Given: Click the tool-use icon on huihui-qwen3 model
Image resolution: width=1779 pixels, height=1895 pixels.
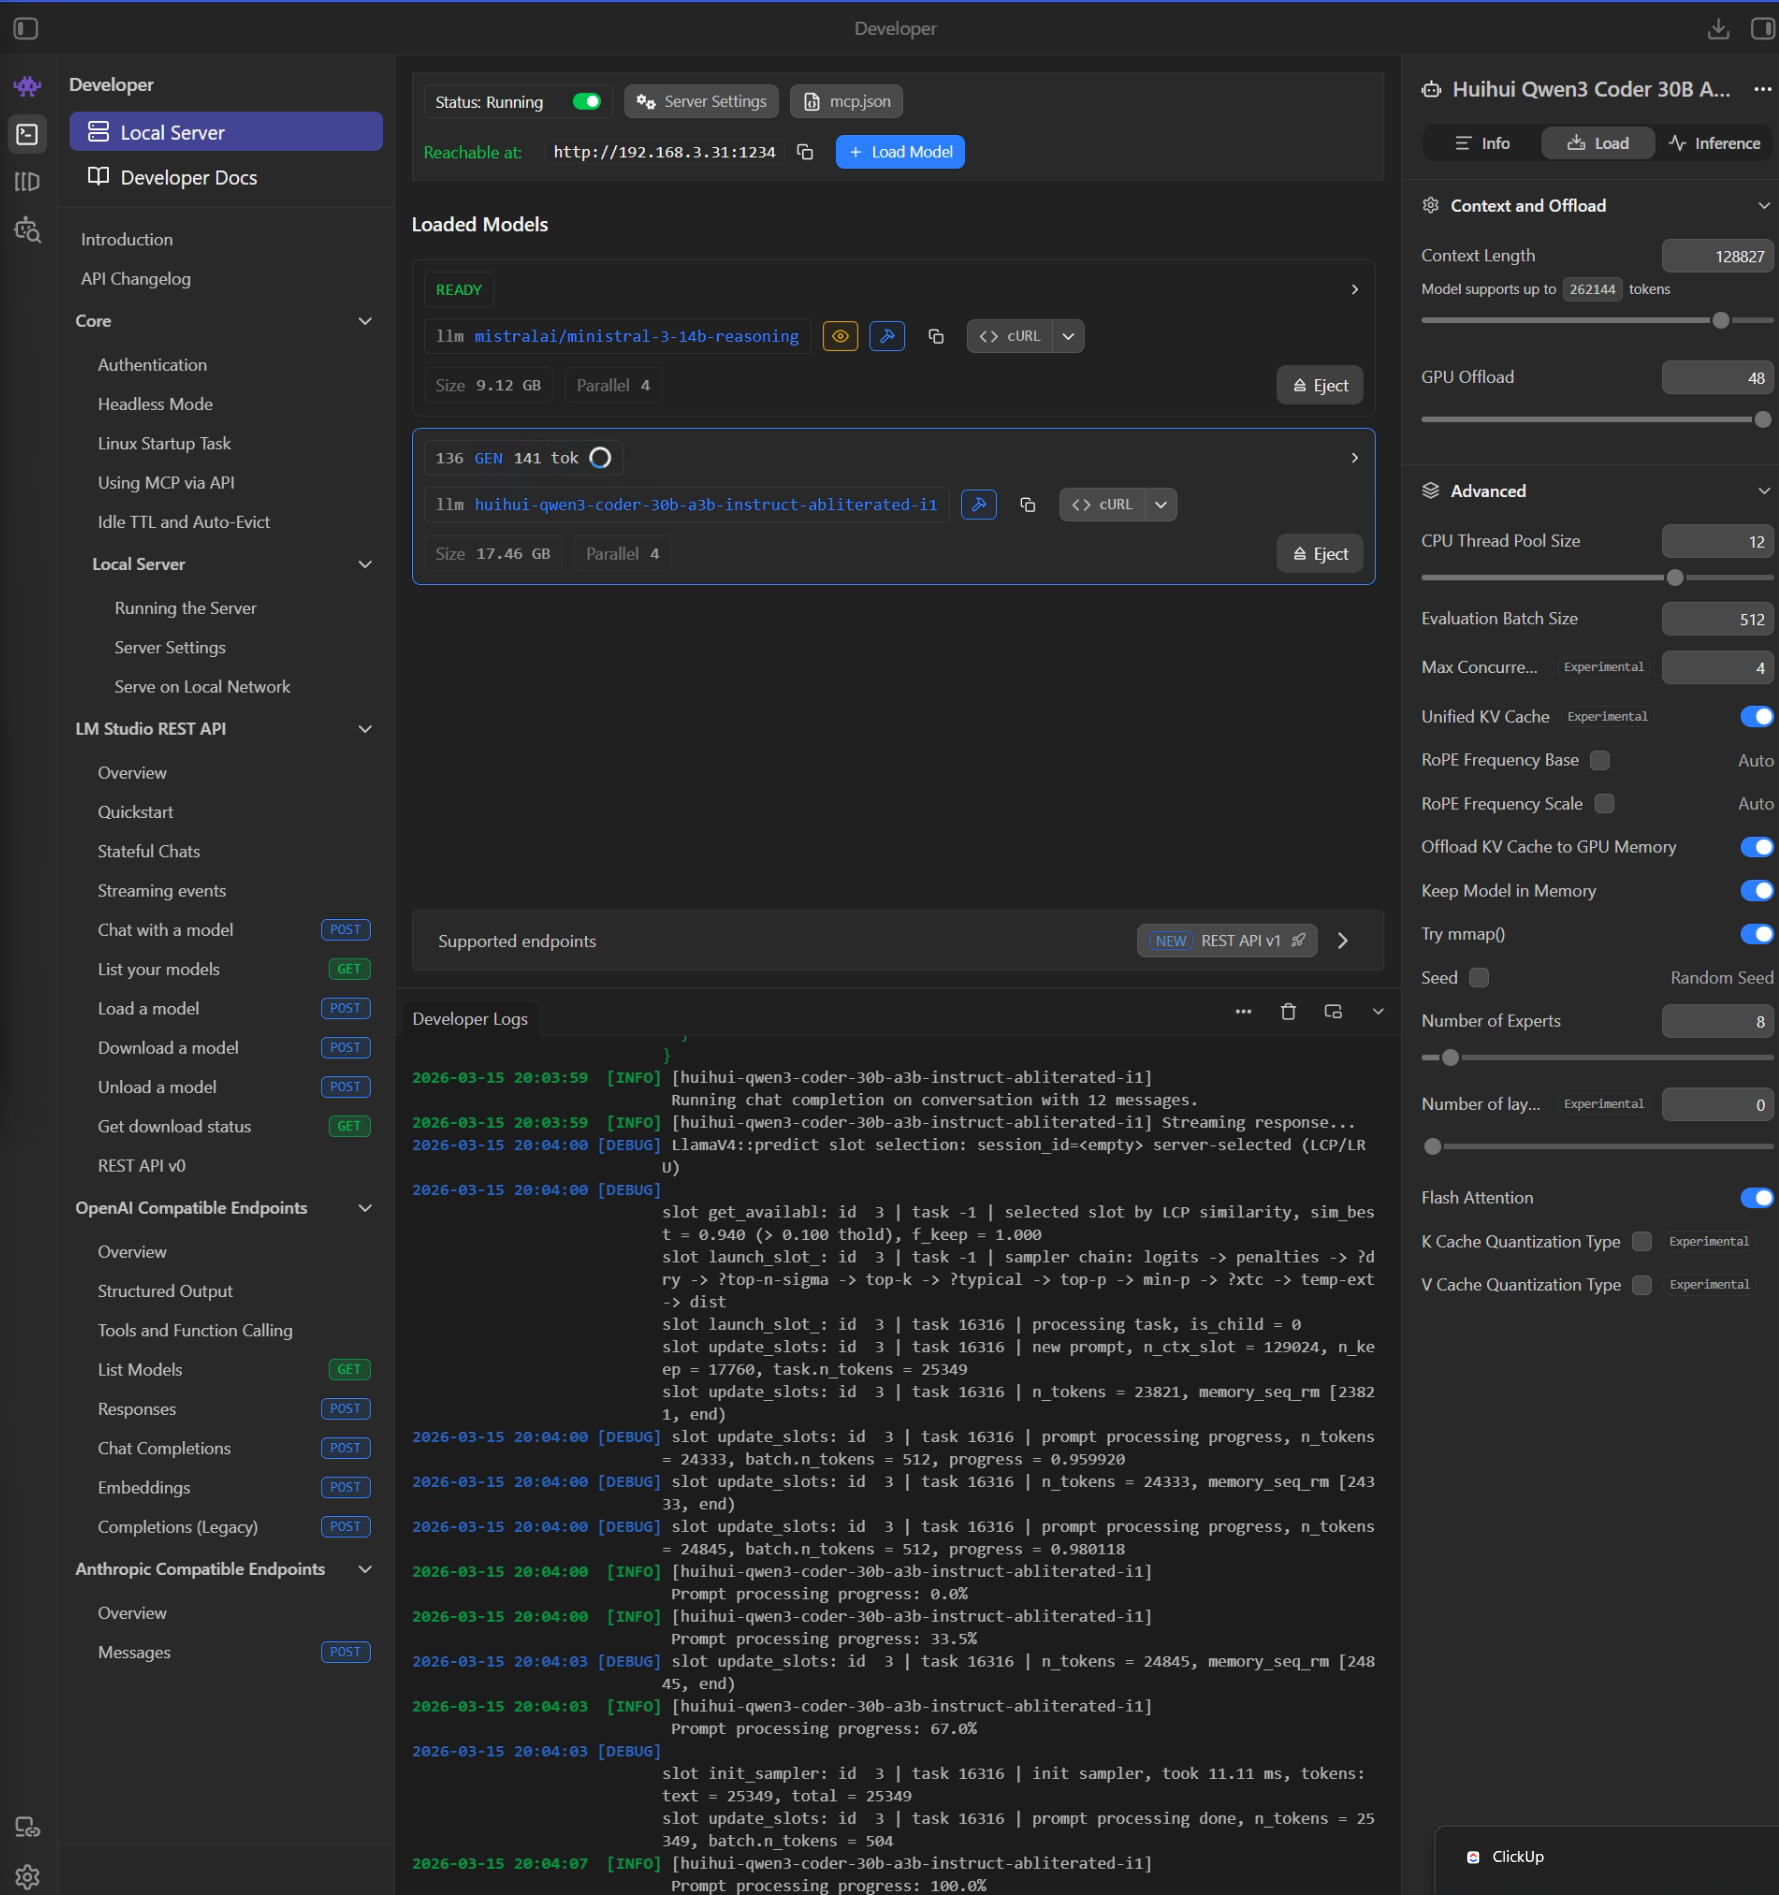Looking at the screenshot, I should [978, 505].
